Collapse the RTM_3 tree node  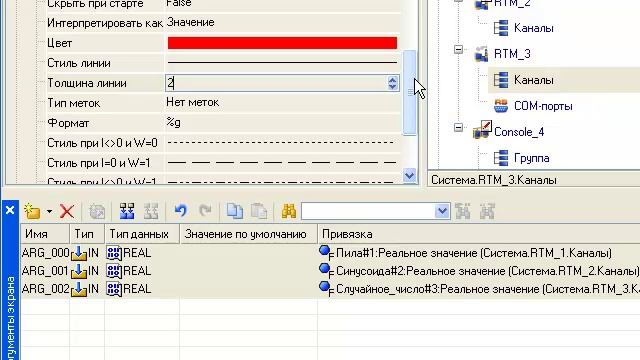pyautogui.click(x=458, y=50)
